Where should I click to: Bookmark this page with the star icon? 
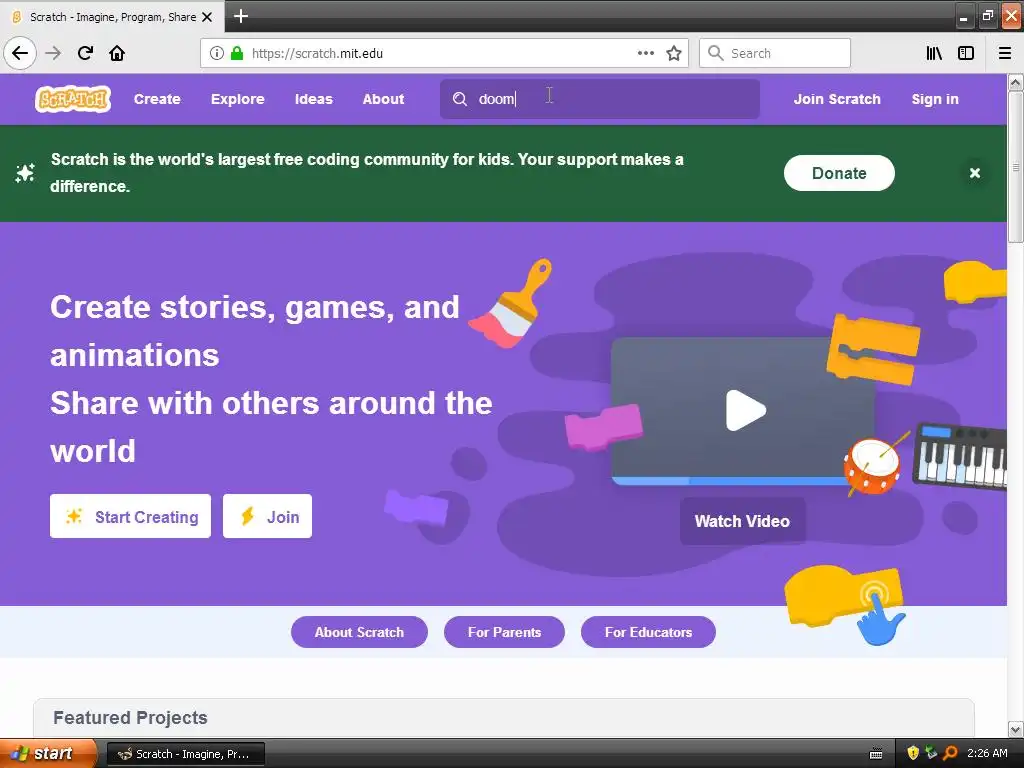pyautogui.click(x=674, y=53)
